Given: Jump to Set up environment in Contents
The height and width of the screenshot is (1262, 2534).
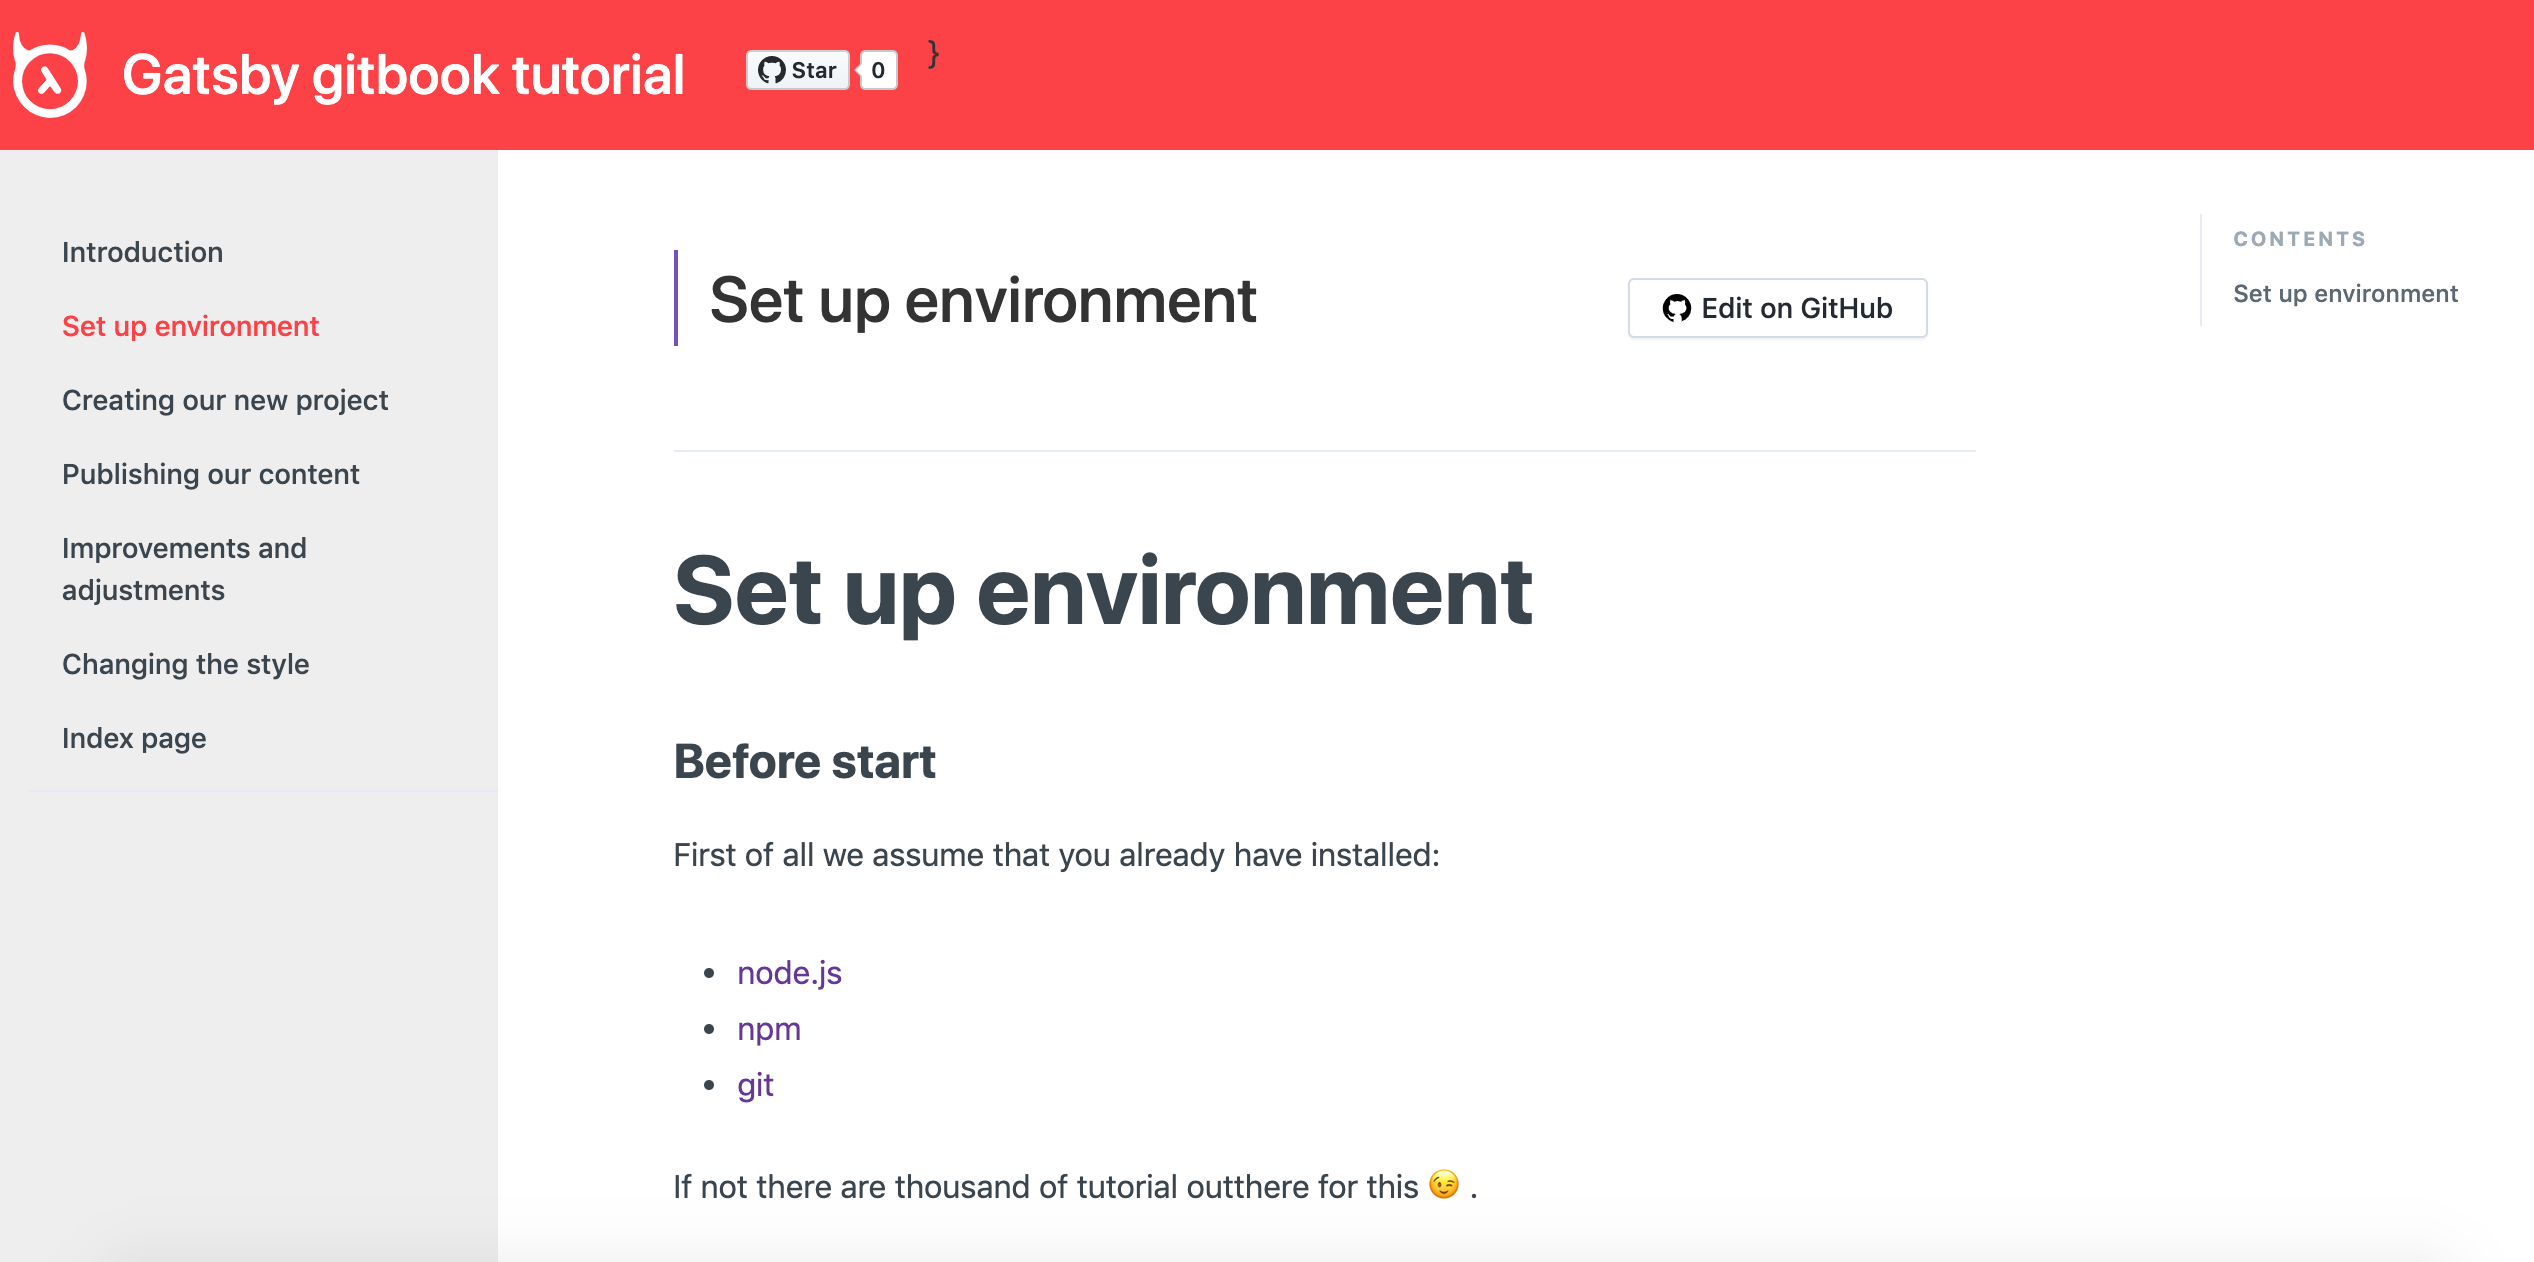Looking at the screenshot, I should tap(2345, 293).
